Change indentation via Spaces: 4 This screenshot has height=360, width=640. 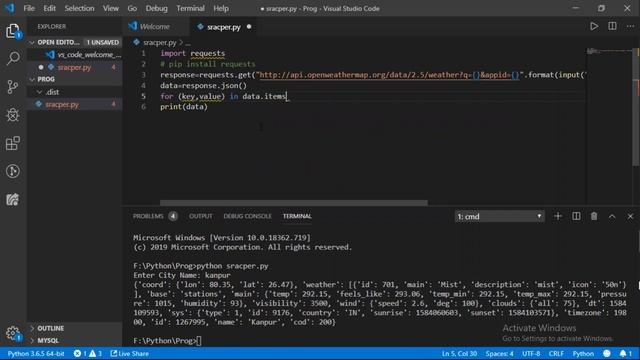click(500, 353)
